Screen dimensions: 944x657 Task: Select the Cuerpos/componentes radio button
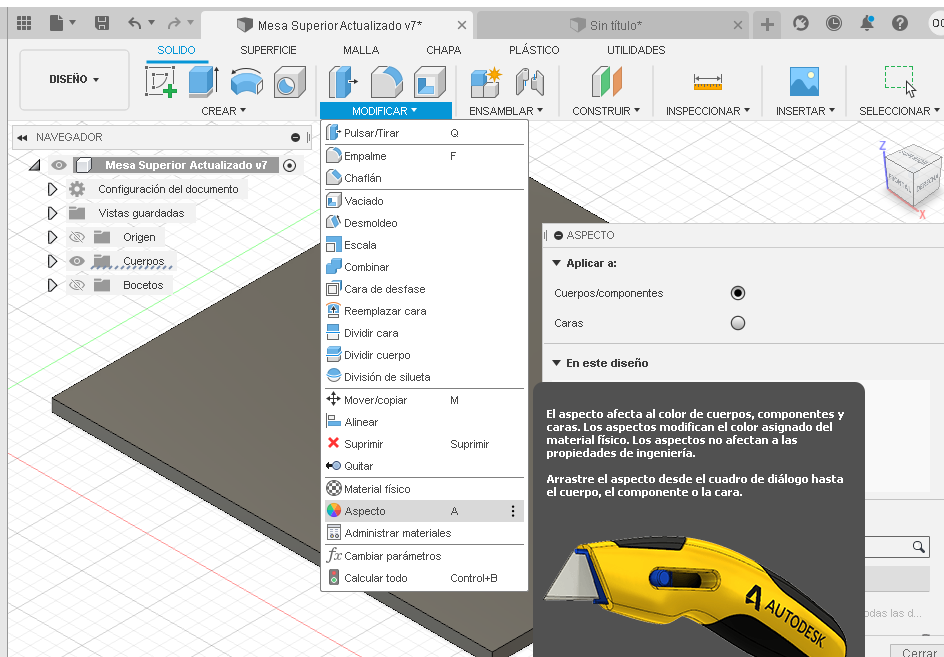[738, 293]
